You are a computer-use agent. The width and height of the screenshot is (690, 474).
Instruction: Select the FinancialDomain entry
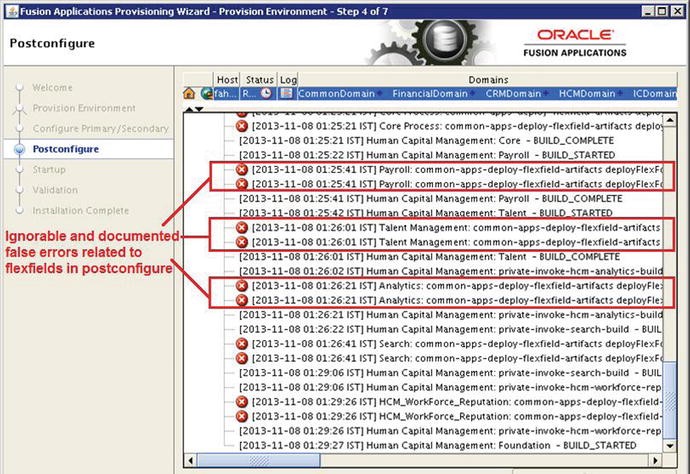point(430,93)
